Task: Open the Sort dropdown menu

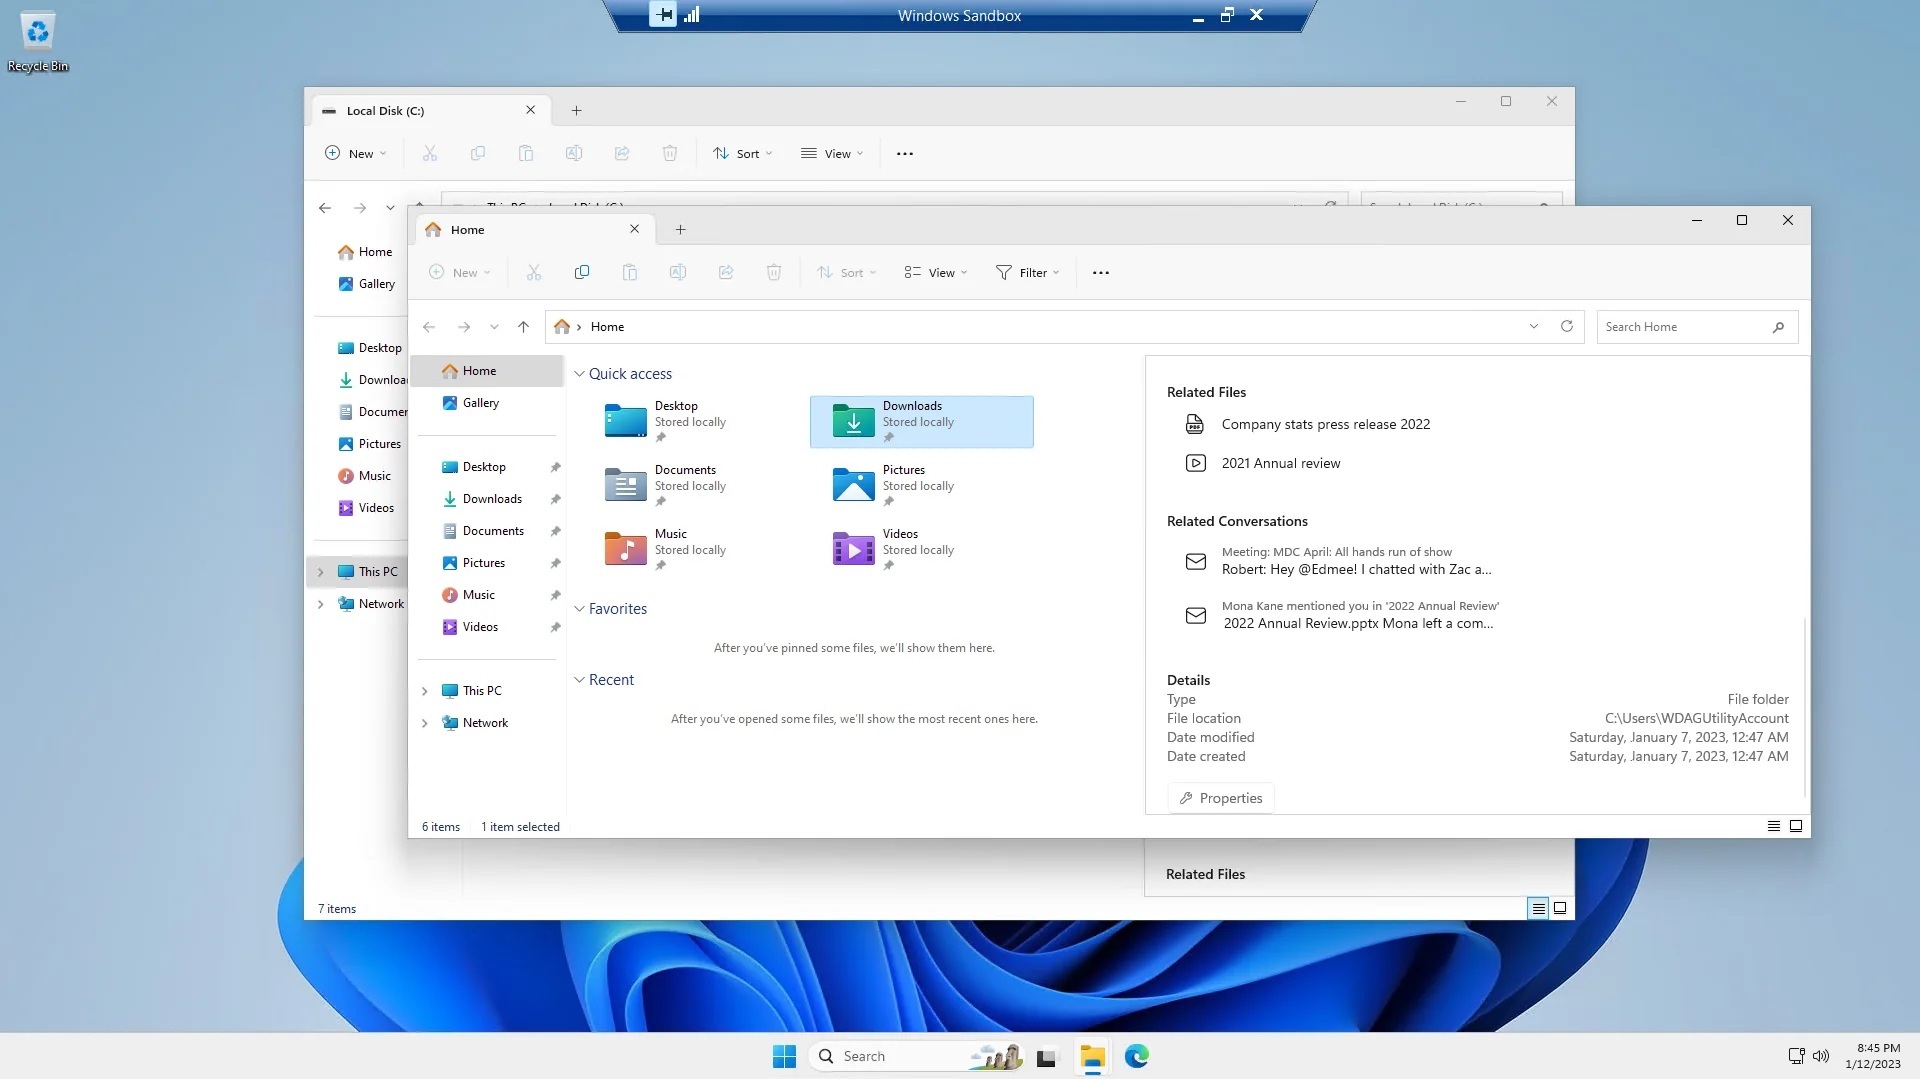Action: click(x=846, y=272)
